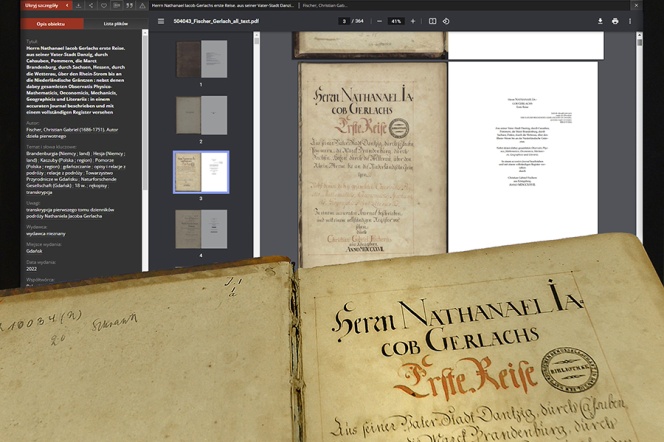Screen dimensions: 664x442
Task: Select page 2 thumbnail in sidebar
Action: pyautogui.click(x=200, y=113)
